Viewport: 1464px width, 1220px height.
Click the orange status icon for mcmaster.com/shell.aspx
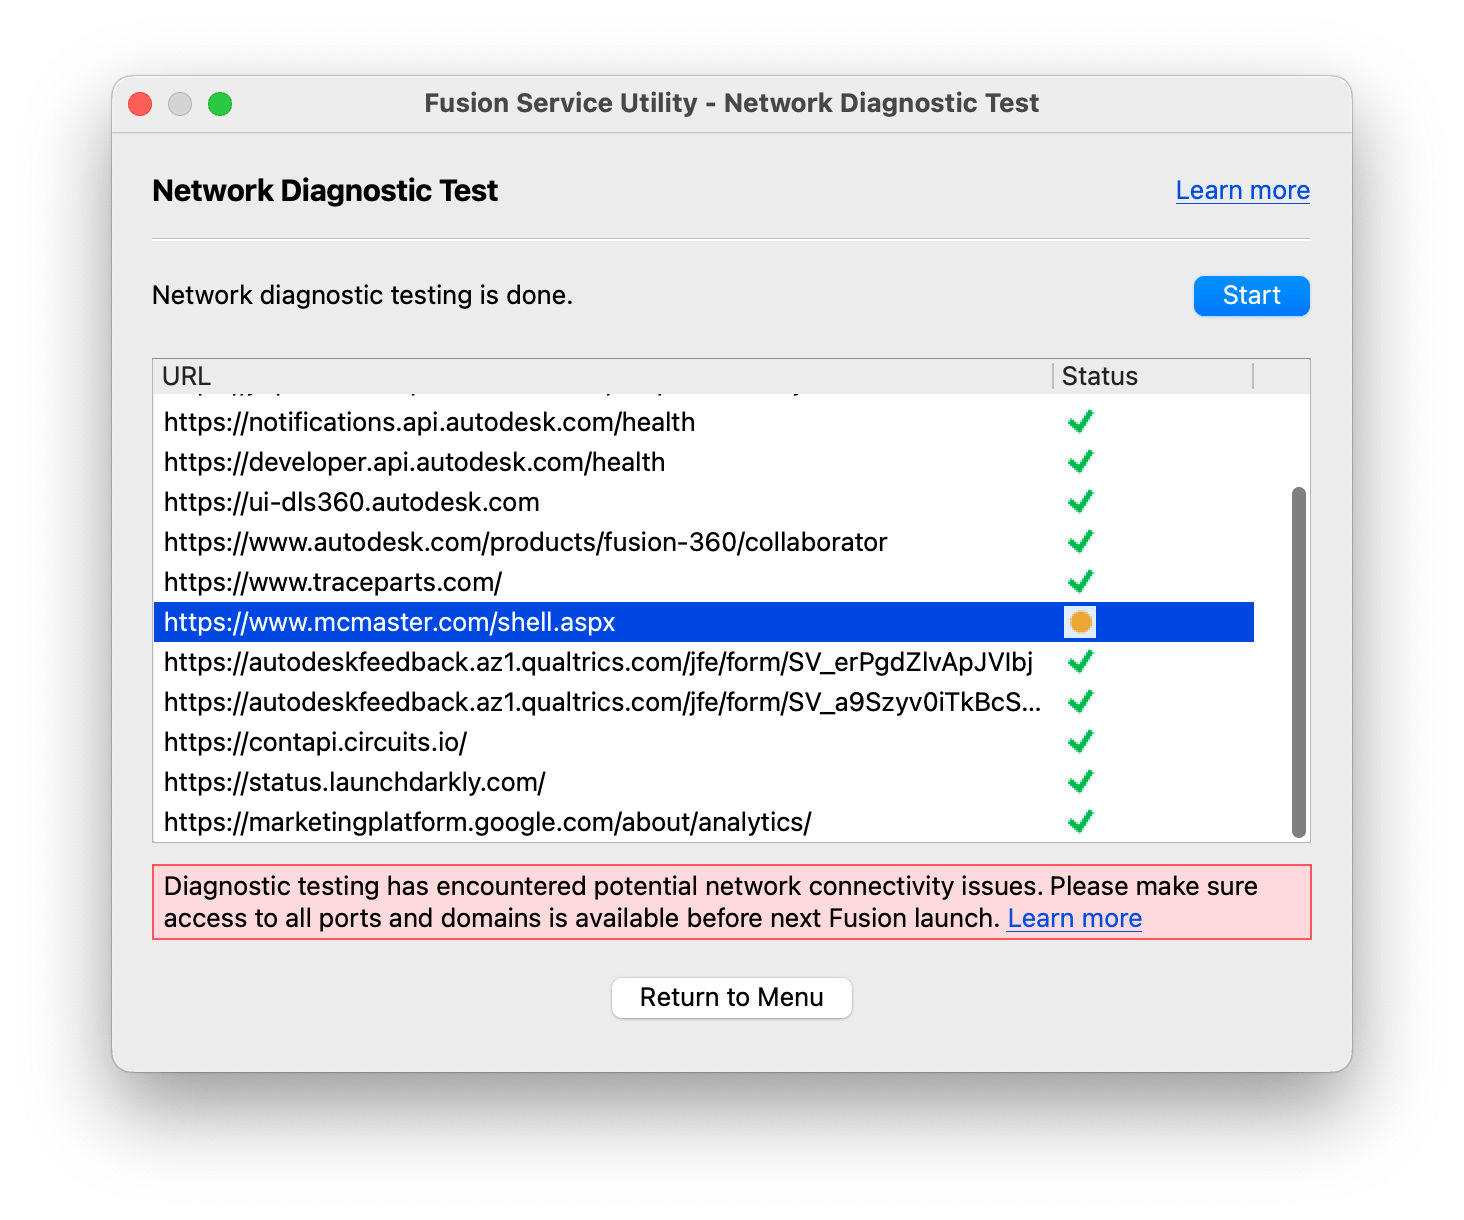point(1080,621)
